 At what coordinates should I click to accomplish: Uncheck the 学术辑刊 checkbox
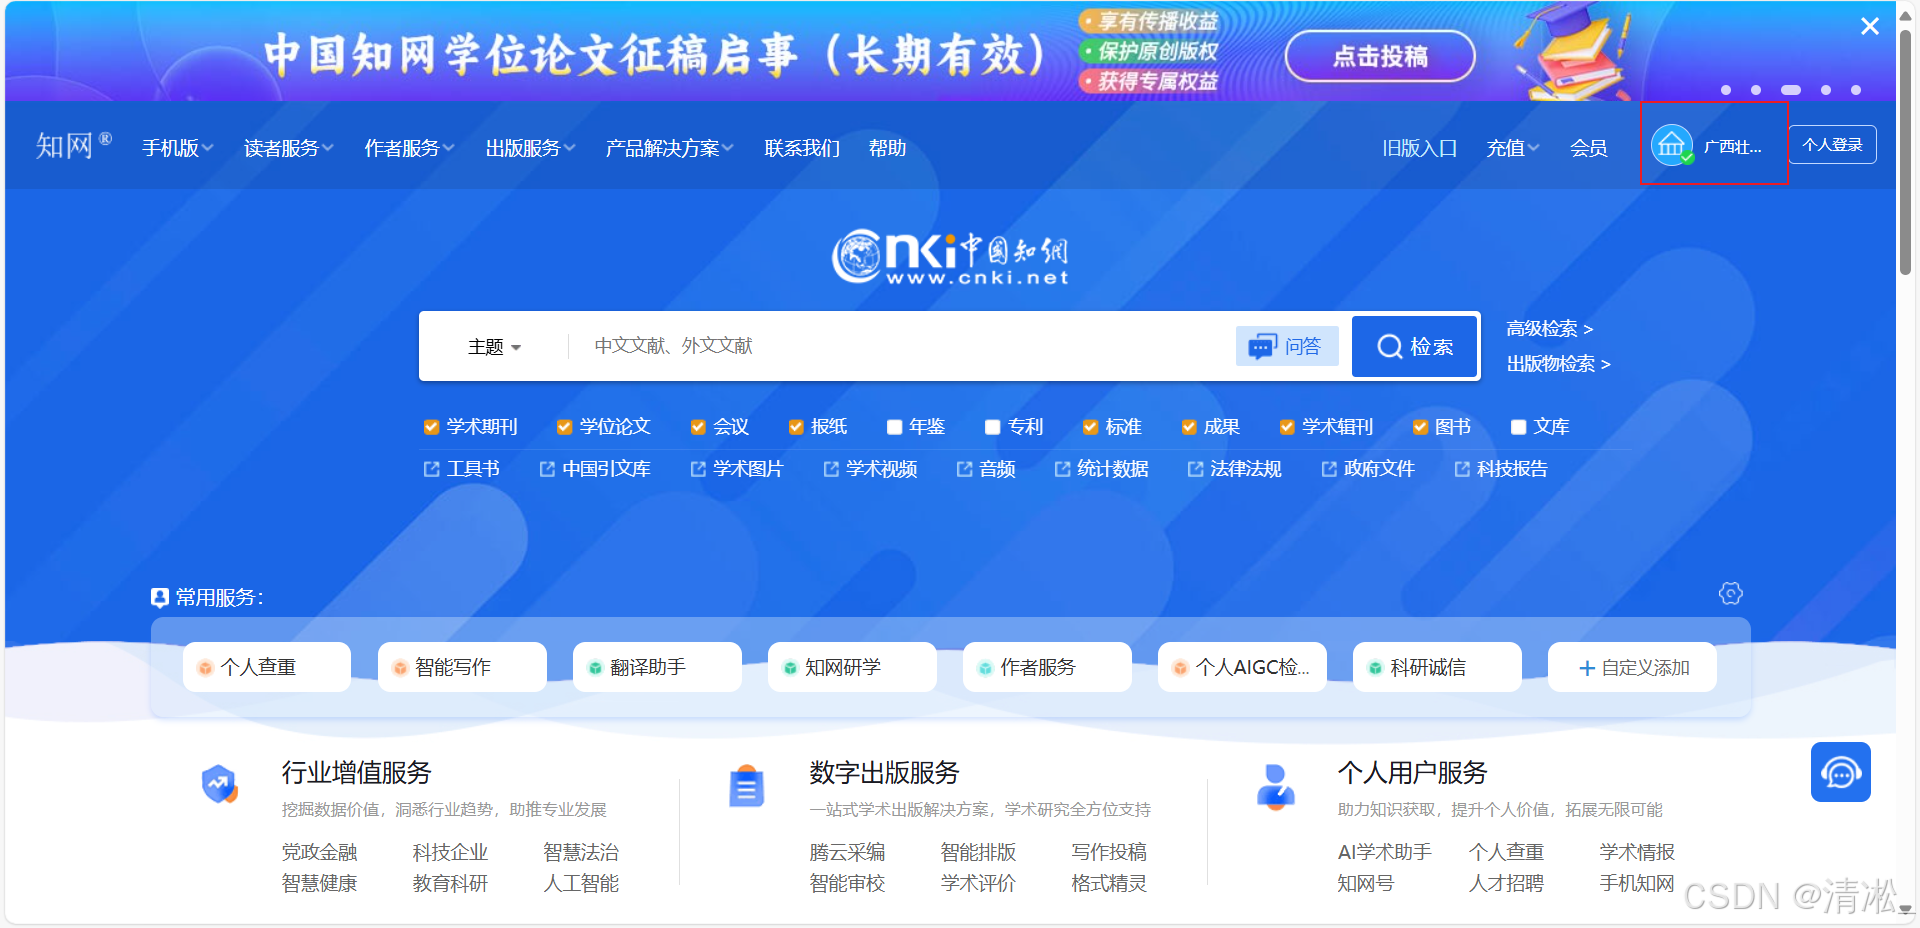coord(1287,427)
